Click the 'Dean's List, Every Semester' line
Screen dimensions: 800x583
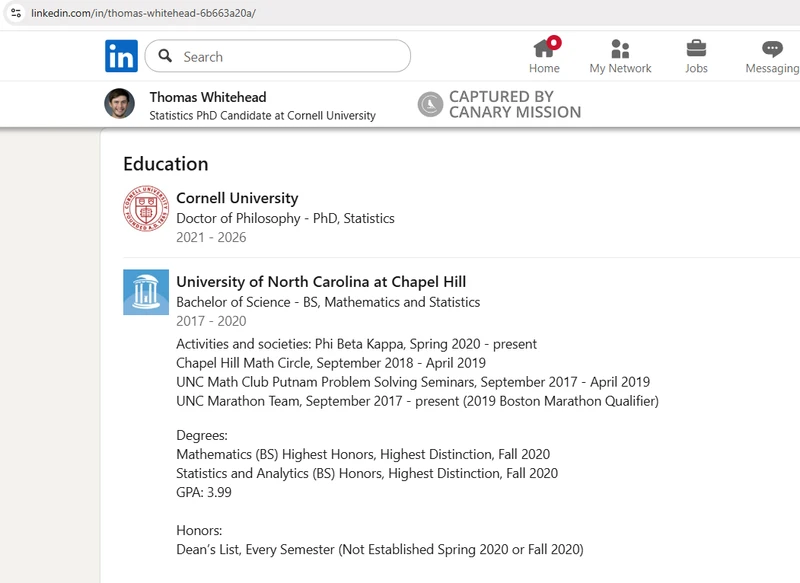380,549
